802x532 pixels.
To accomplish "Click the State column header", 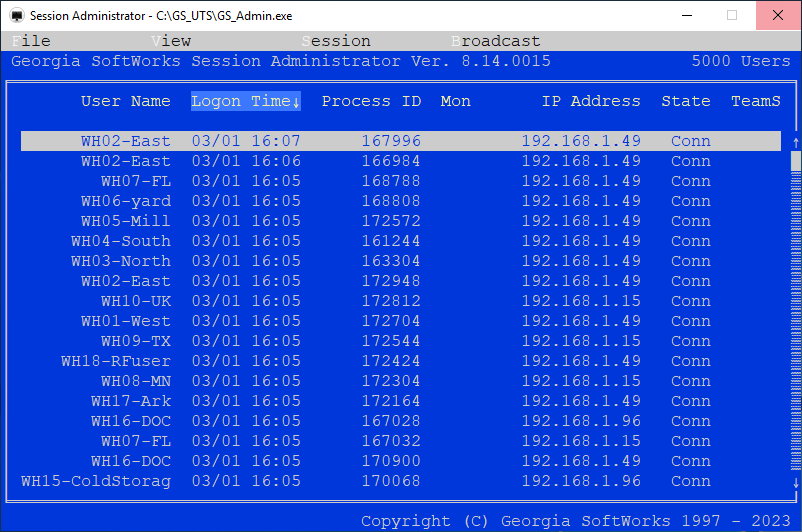I will click(x=685, y=101).
